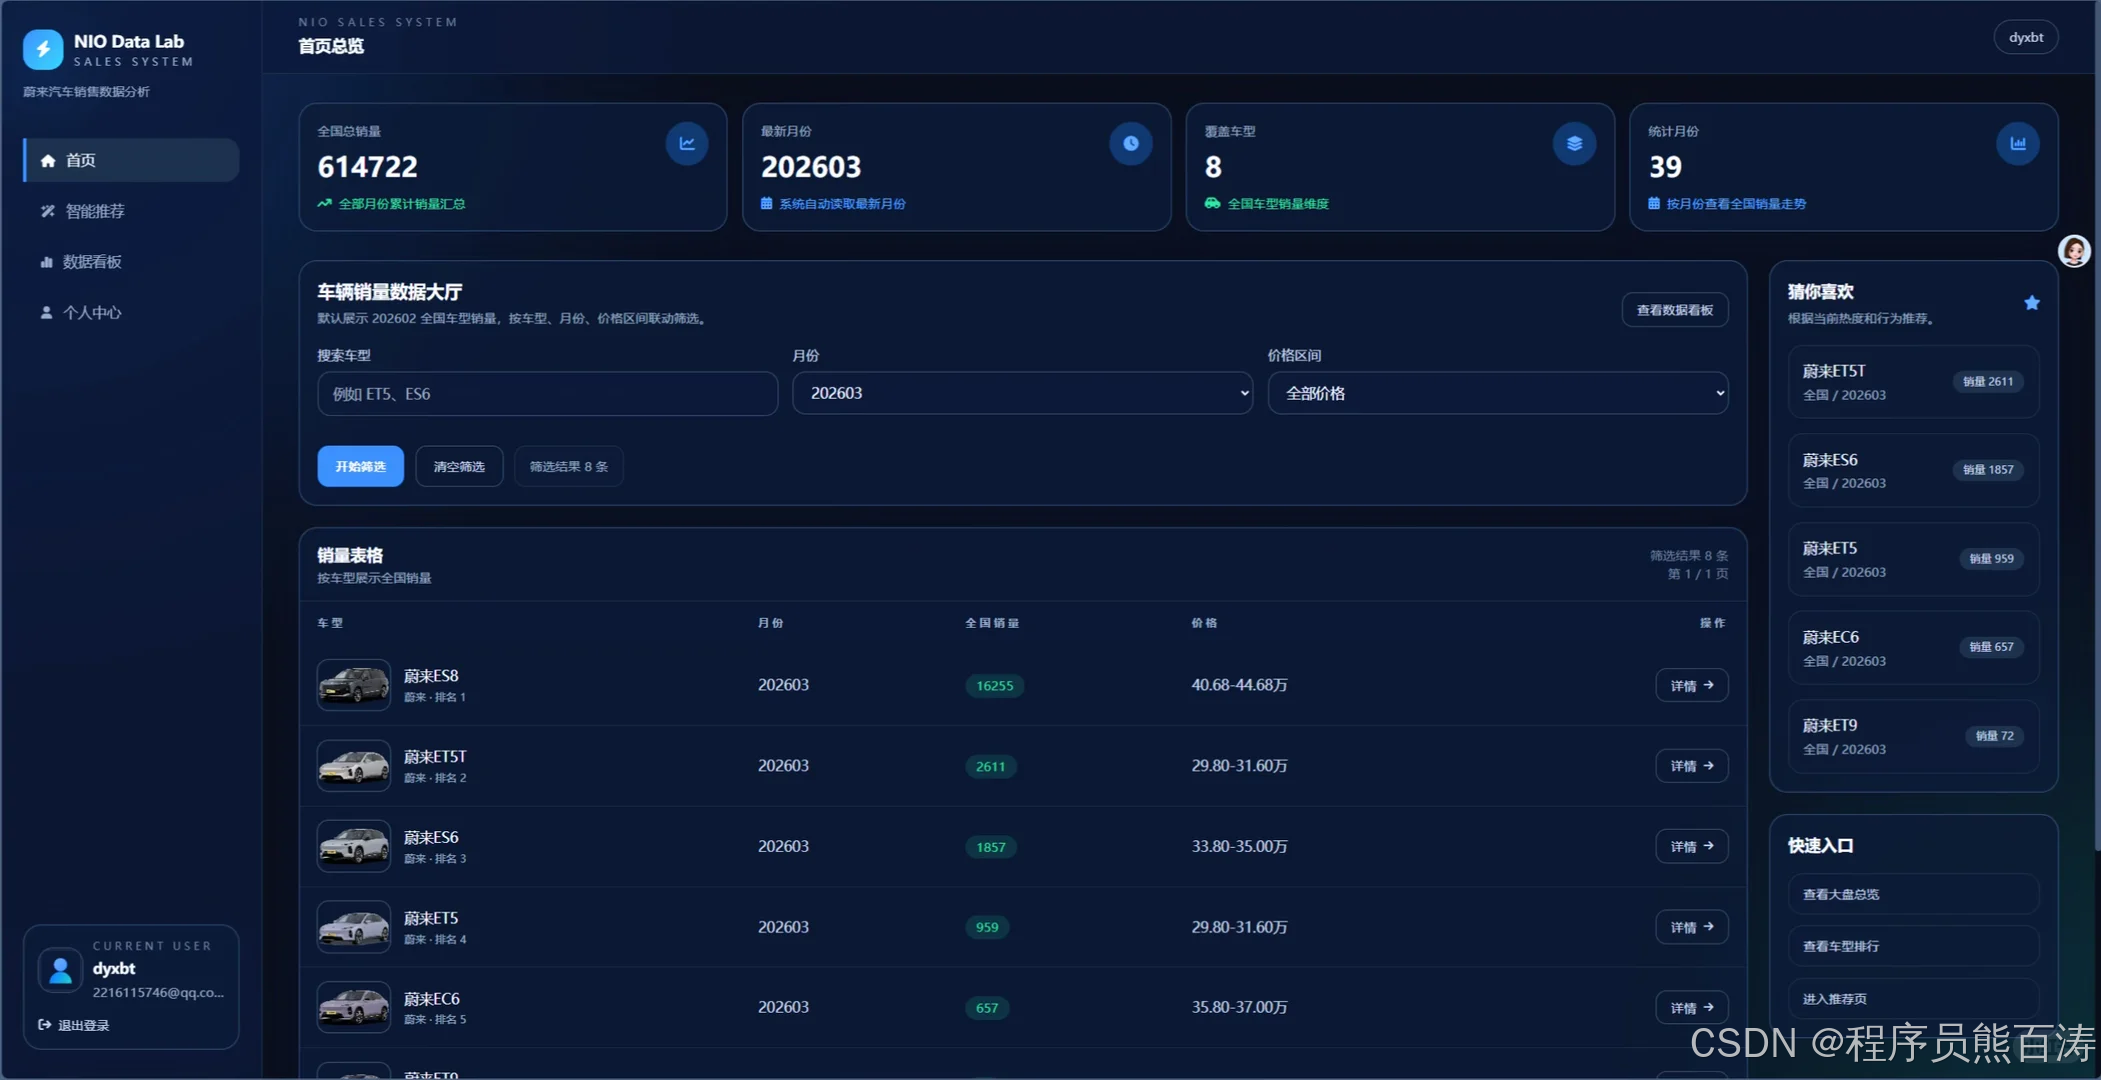Click the email 2216115746@qq.co...

click(158, 992)
